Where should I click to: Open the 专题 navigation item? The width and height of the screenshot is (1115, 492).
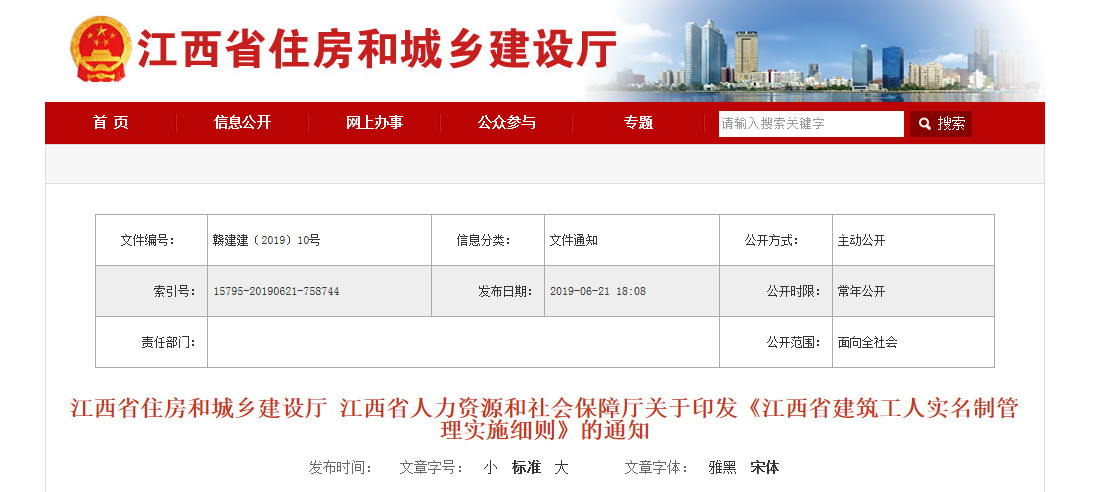coord(638,123)
